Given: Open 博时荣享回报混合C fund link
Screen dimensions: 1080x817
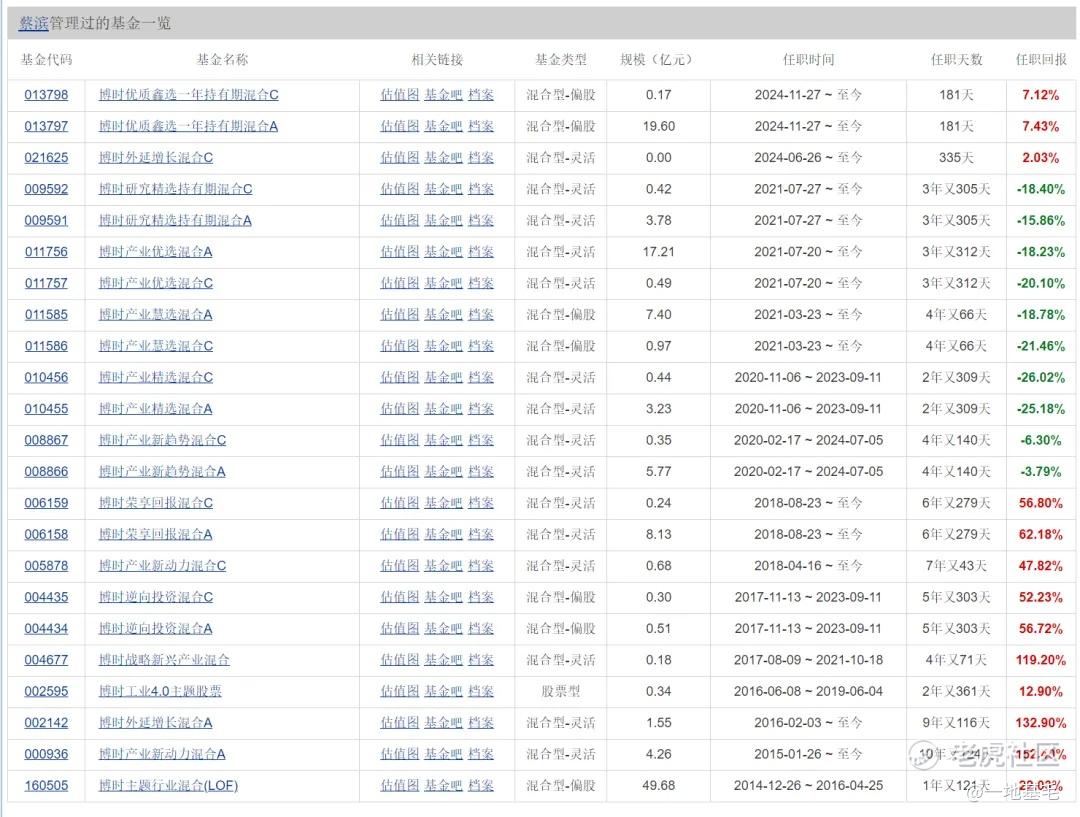Looking at the screenshot, I should point(156,503).
